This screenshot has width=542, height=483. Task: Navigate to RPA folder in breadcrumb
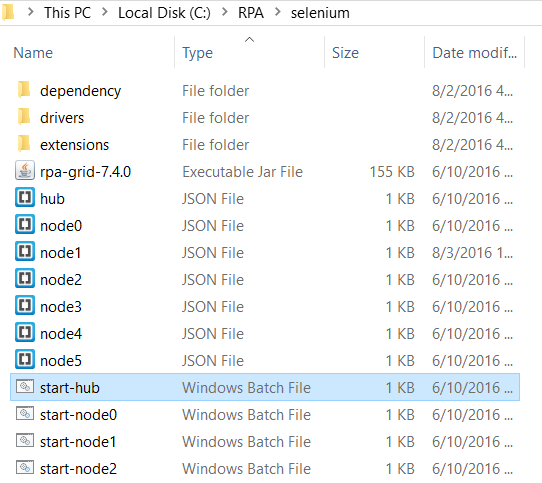coord(251,13)
